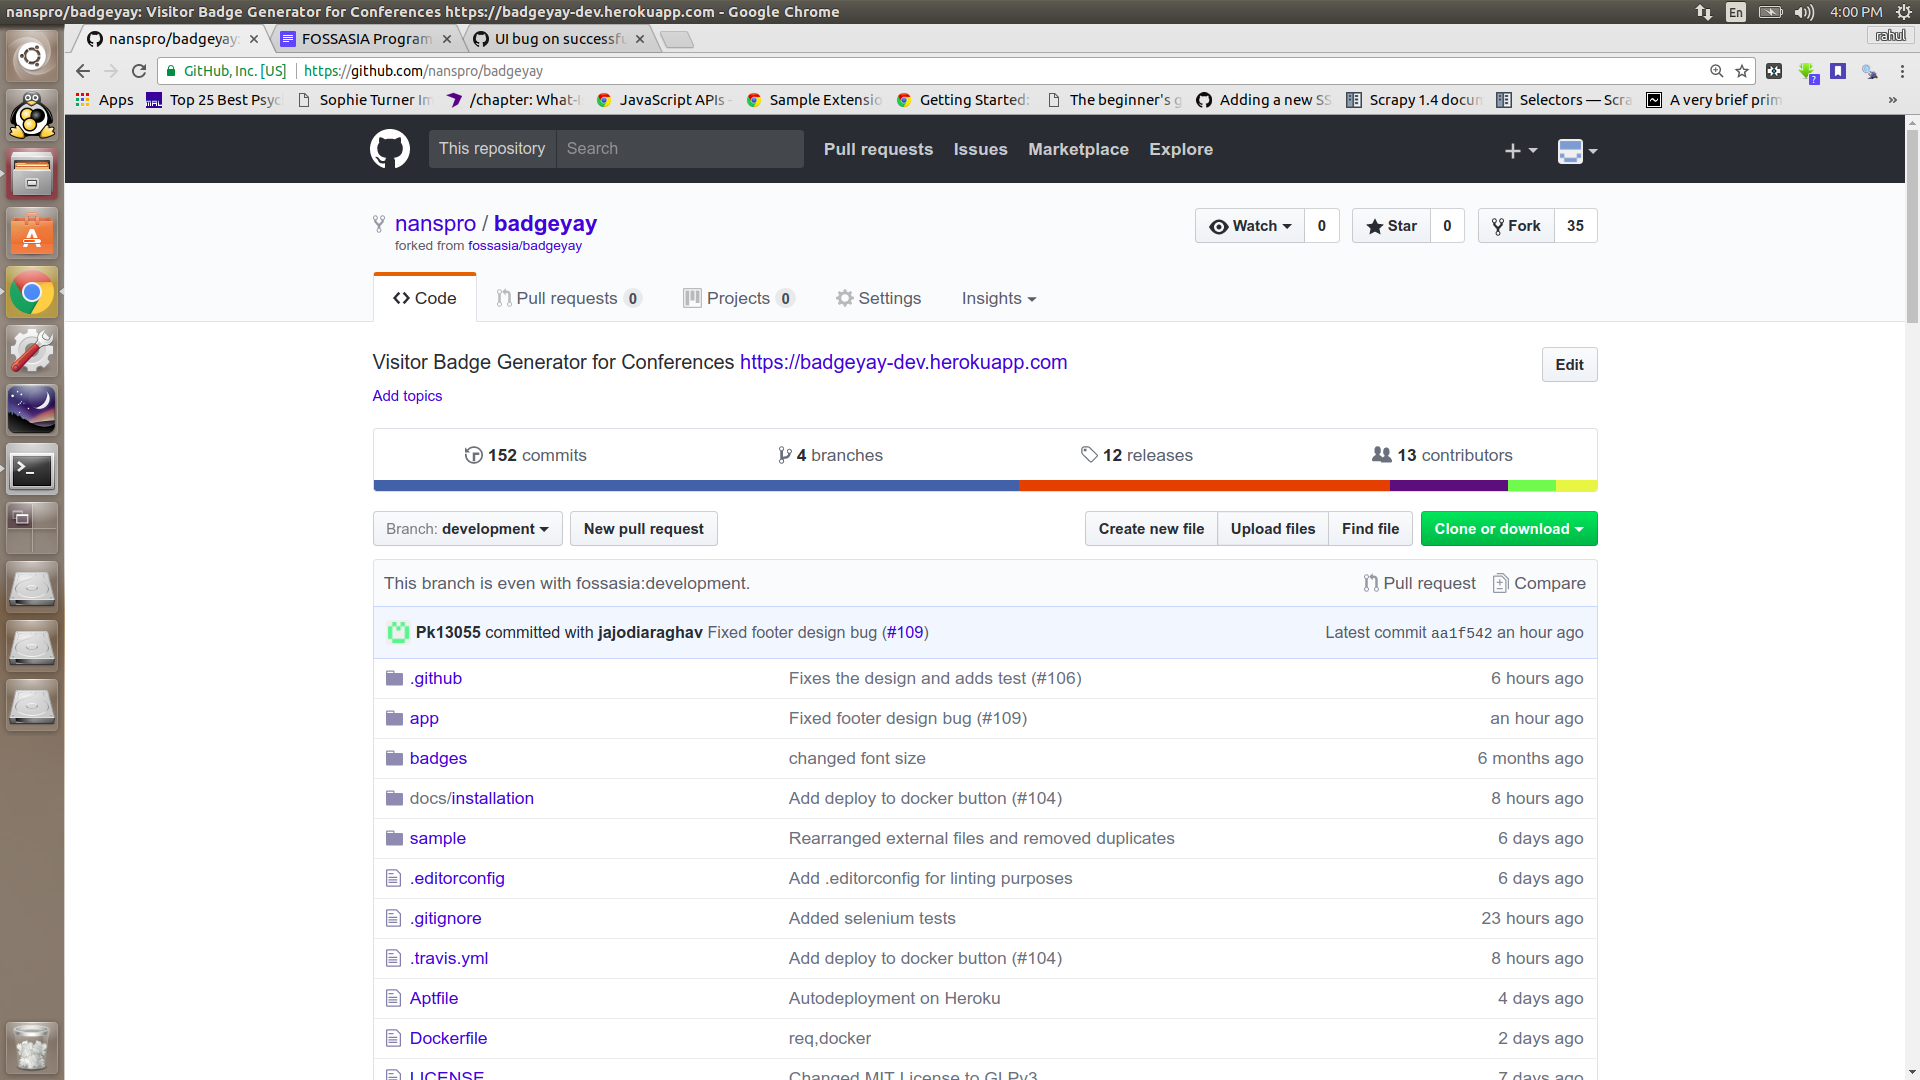Open the GitHub Octocat home logo
Viewport: 1920px width, 1080px height.
point(390,149)
